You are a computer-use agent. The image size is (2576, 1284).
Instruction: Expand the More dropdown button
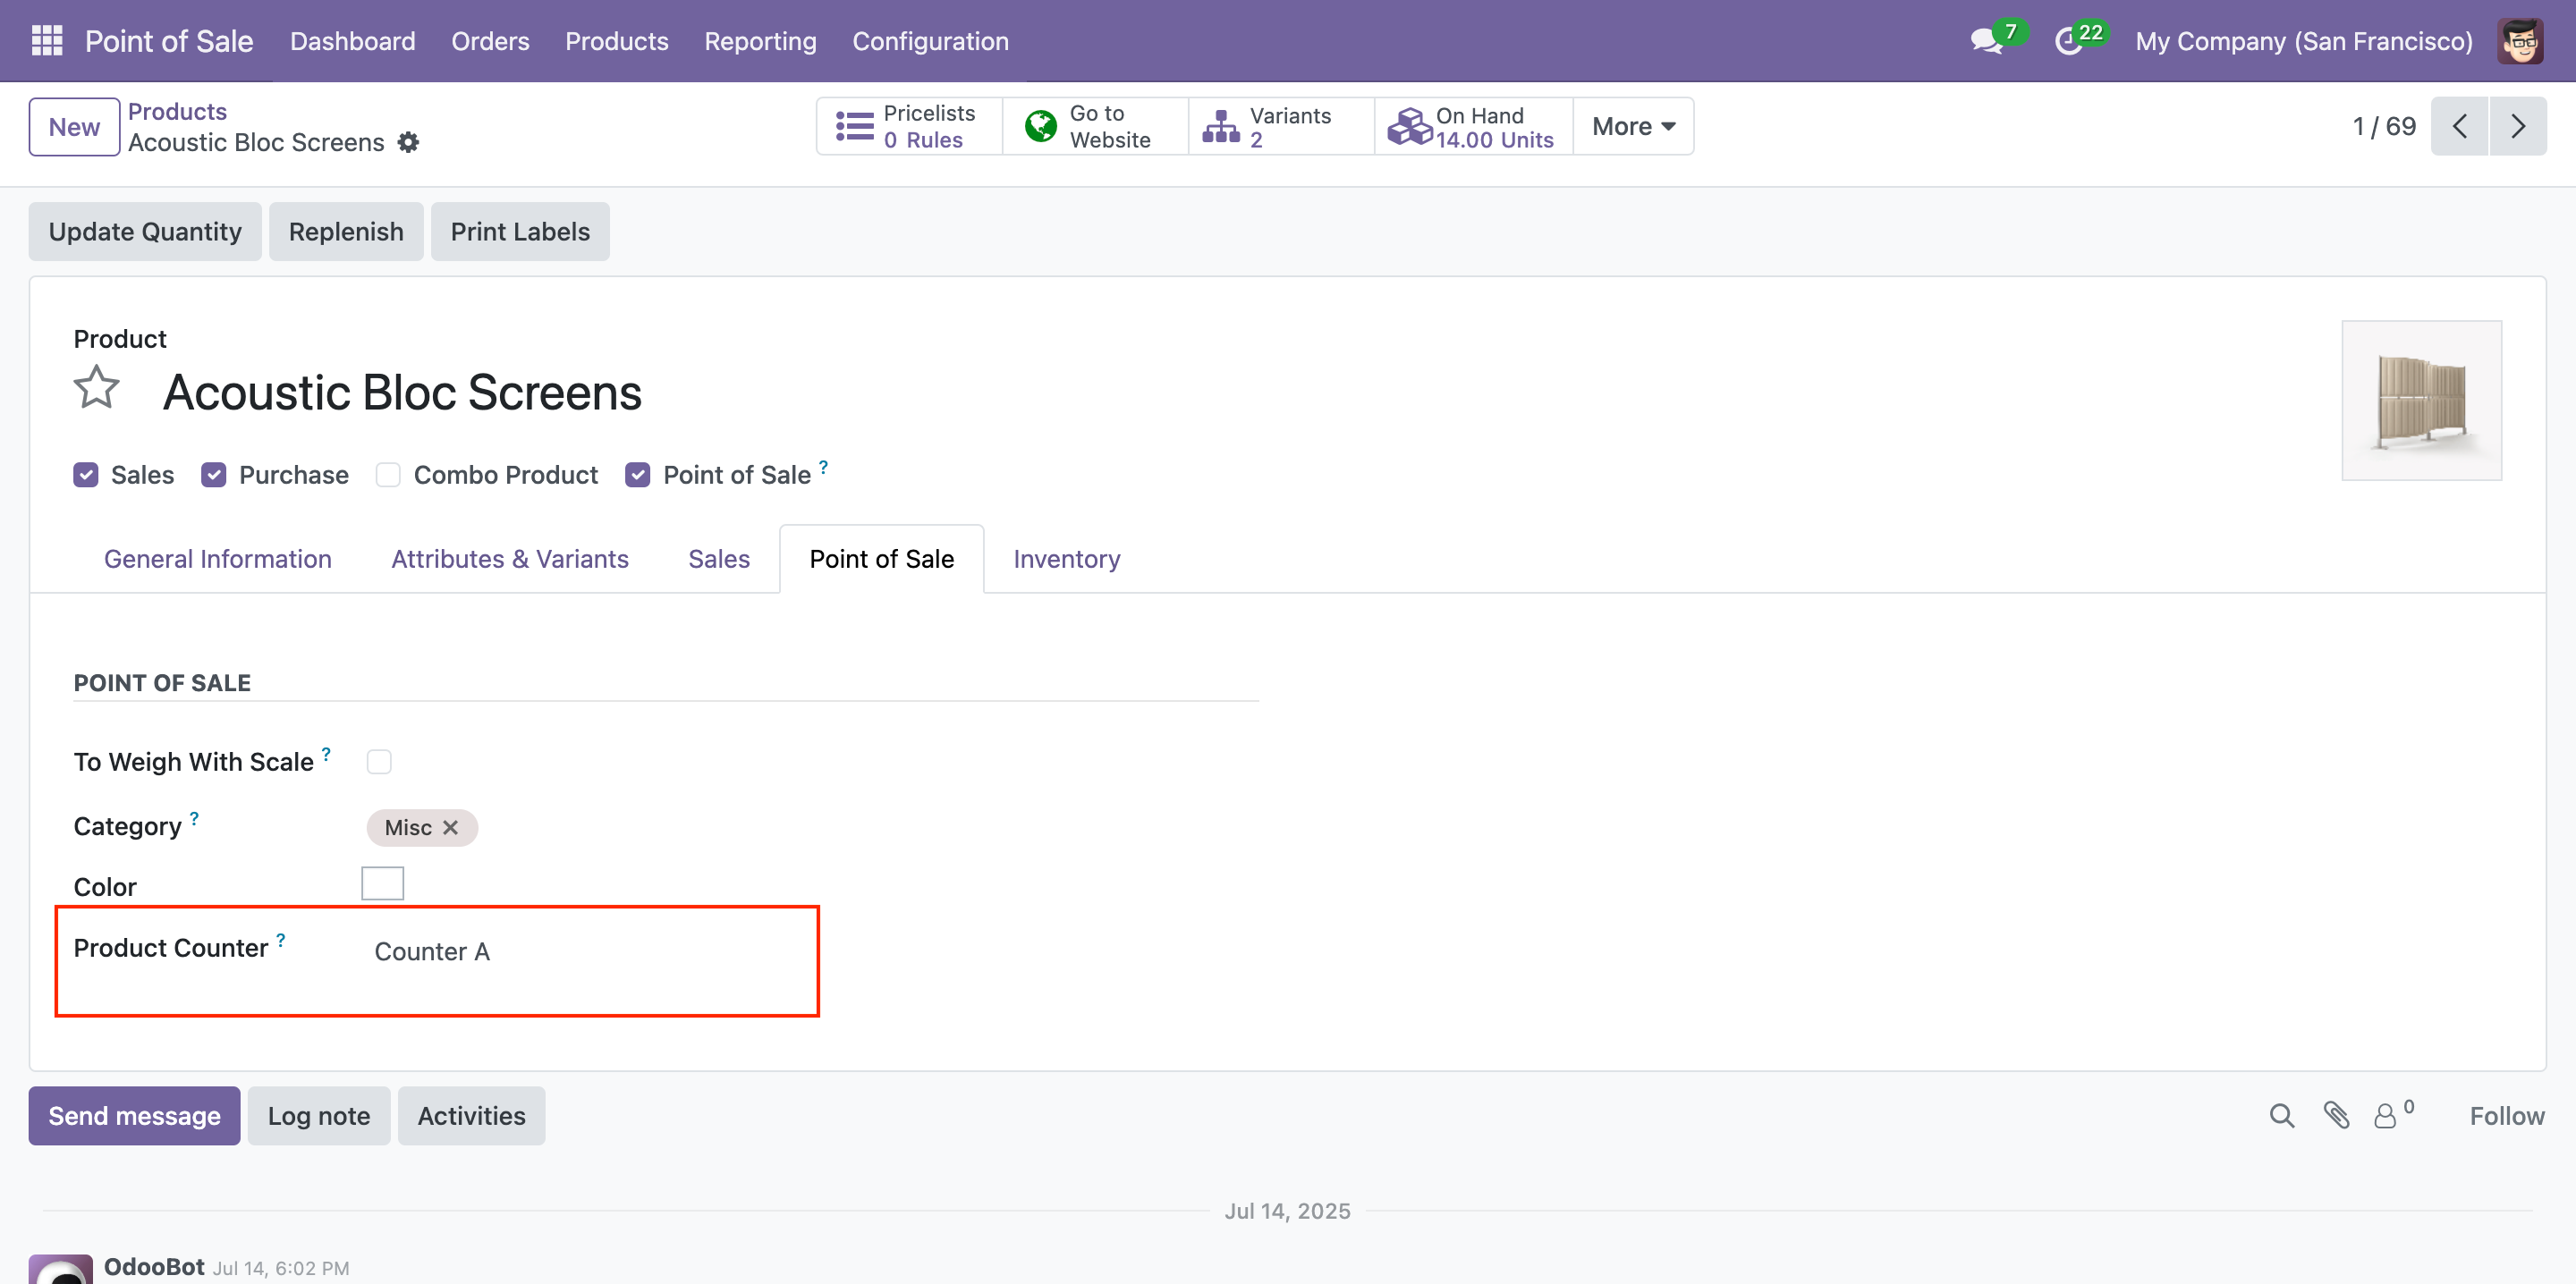pyautogui.click(x=1633, y=127)
